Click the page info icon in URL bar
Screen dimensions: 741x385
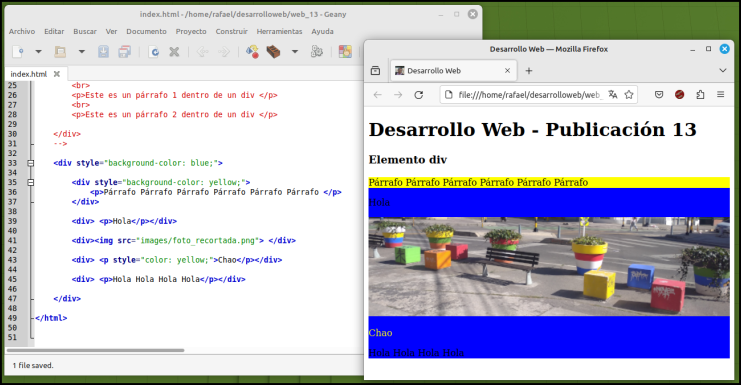pyautogui.click(x=449, y=94)
